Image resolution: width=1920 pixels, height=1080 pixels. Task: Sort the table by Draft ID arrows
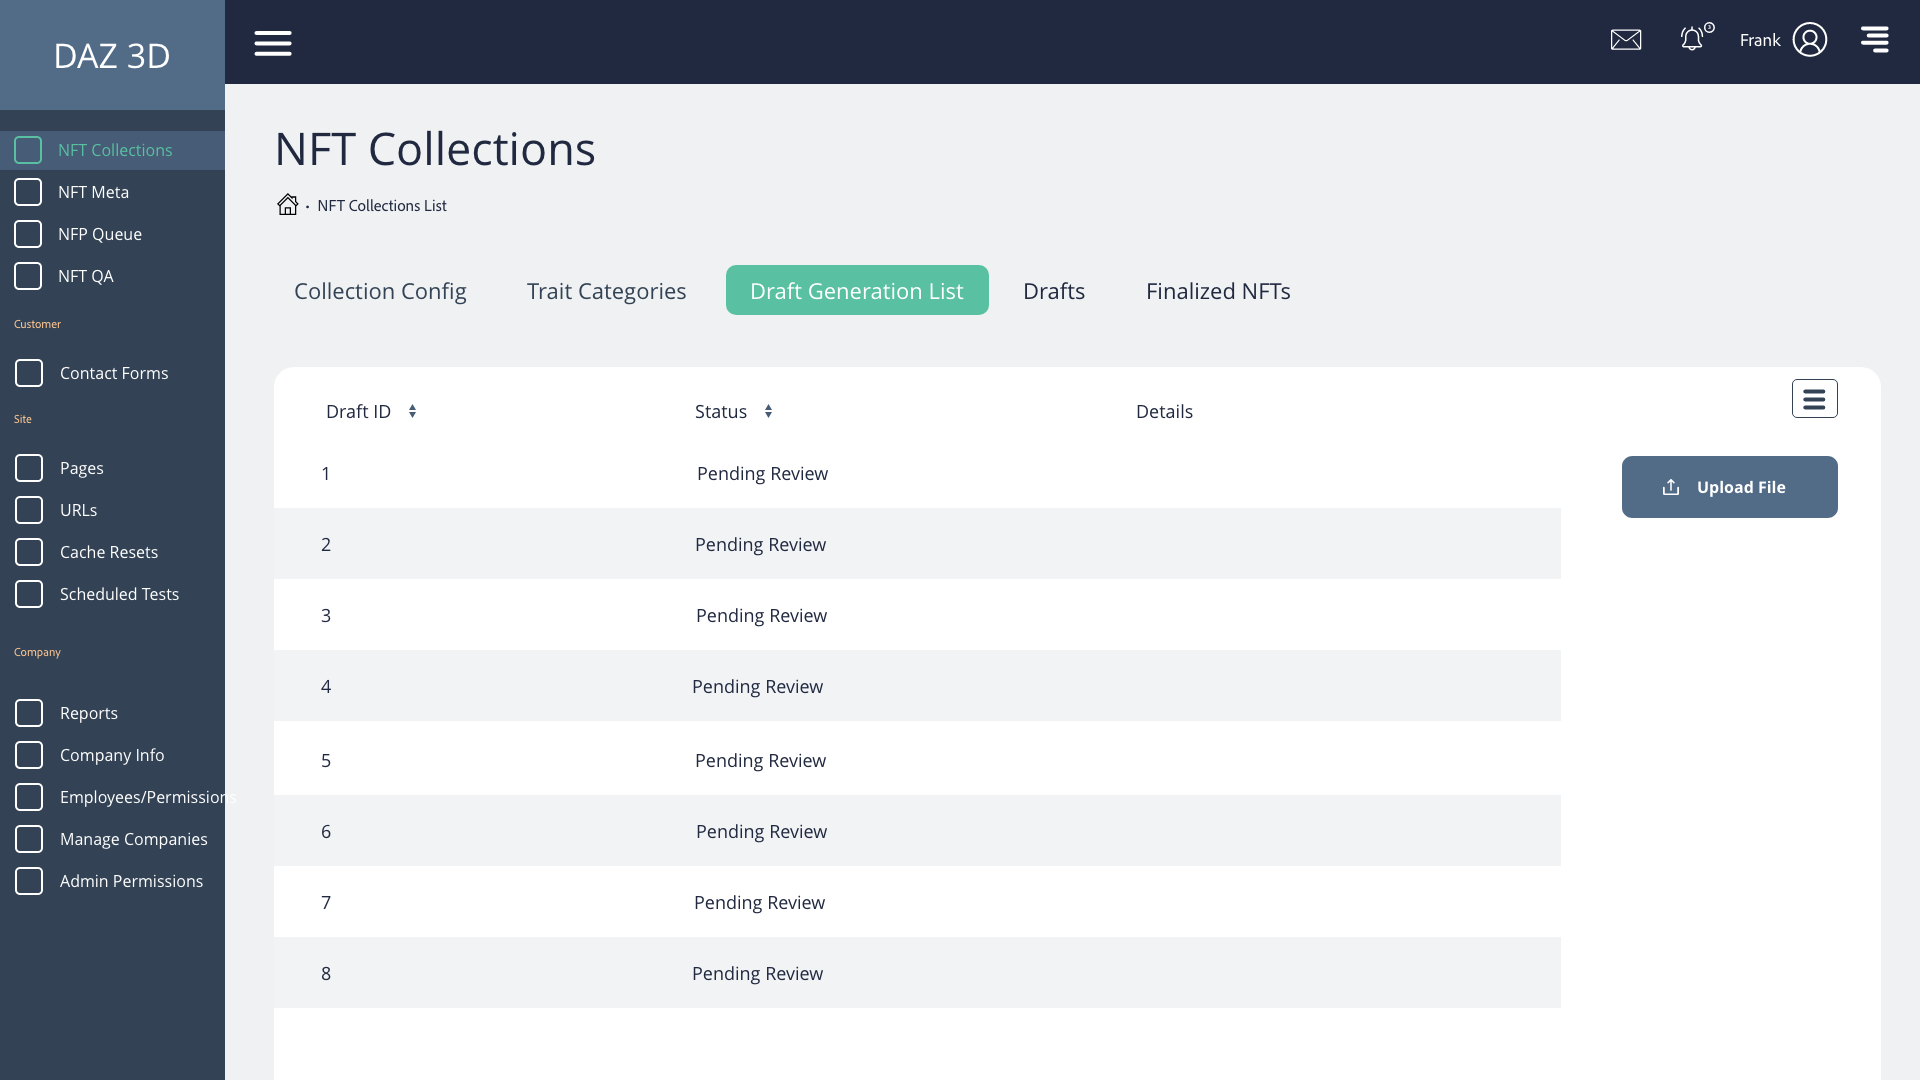coord(412,411)
